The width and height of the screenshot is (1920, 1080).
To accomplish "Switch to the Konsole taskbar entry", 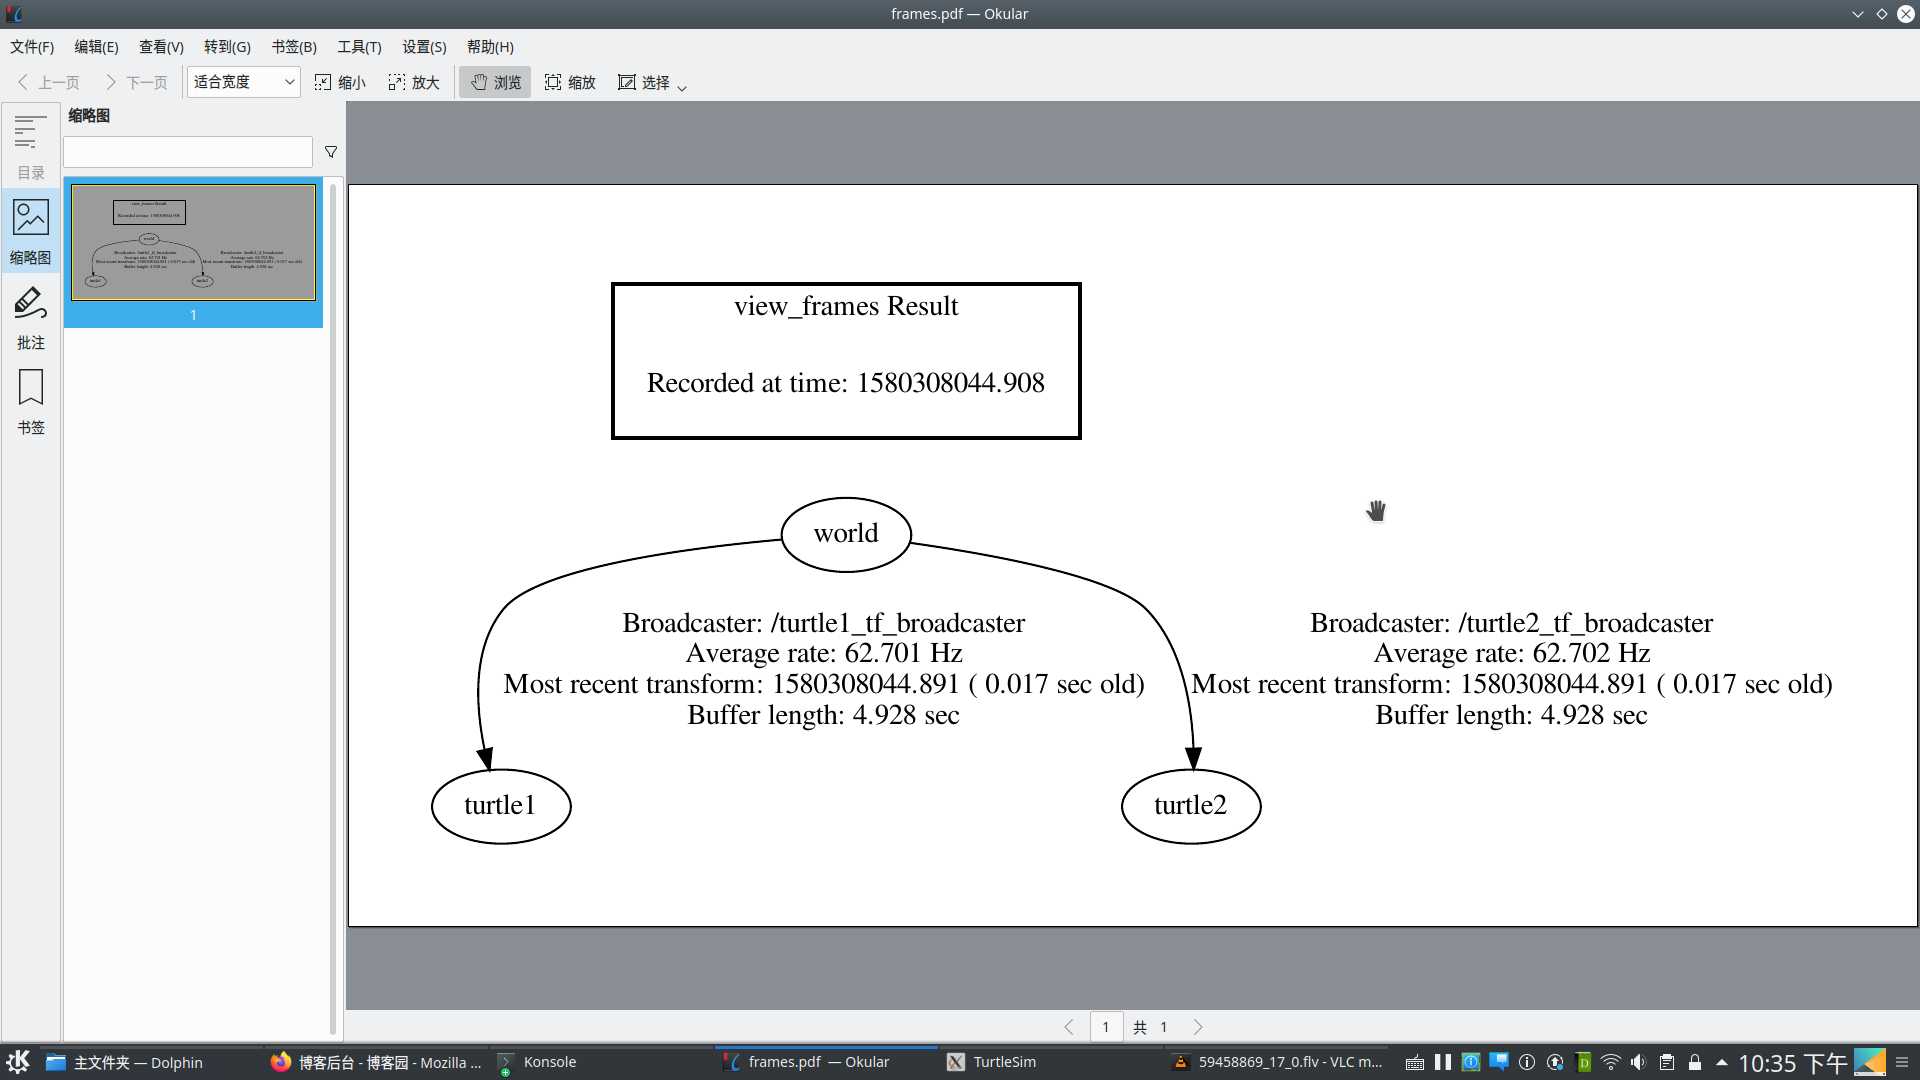I will (601, 1062).
